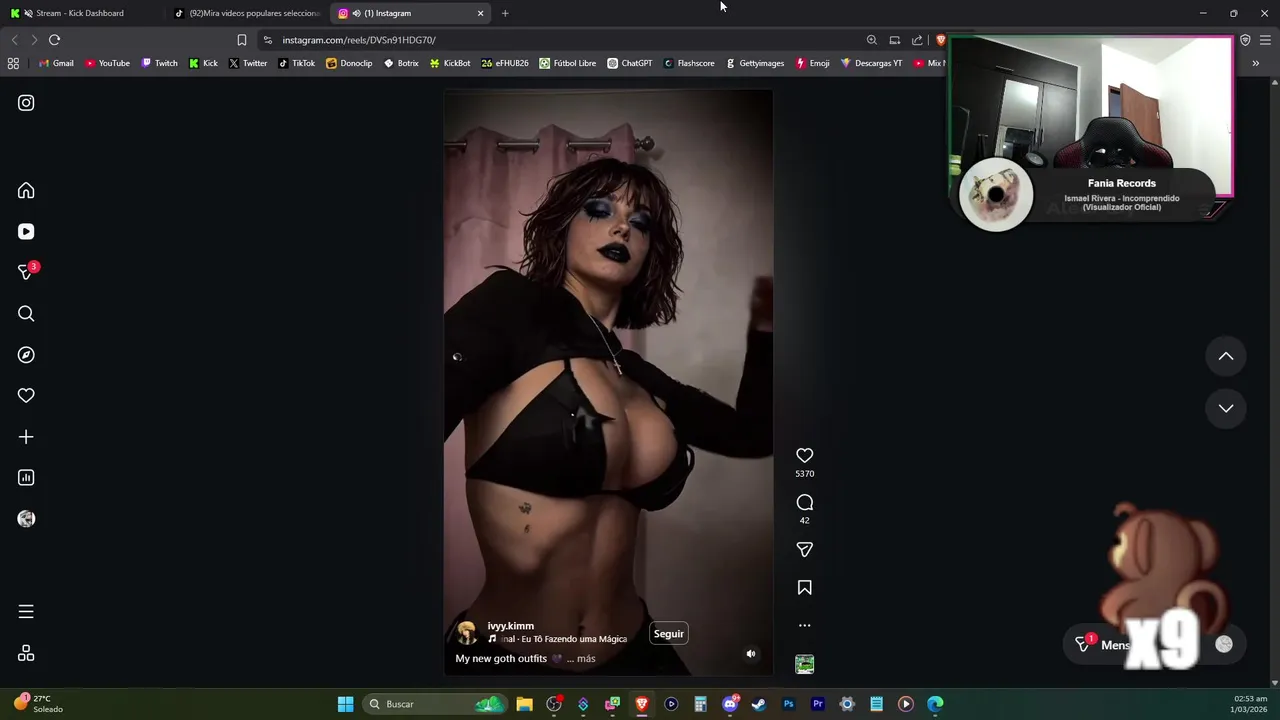This screenshot has height=720, width=1280.
Task: Open the Instagram search magnifier icon
Action: [x=26, y=314]
